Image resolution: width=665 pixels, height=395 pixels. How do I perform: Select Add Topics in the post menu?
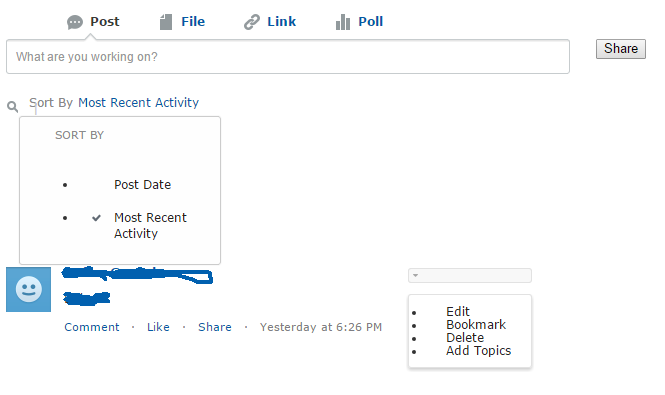(x=478, y=351)
